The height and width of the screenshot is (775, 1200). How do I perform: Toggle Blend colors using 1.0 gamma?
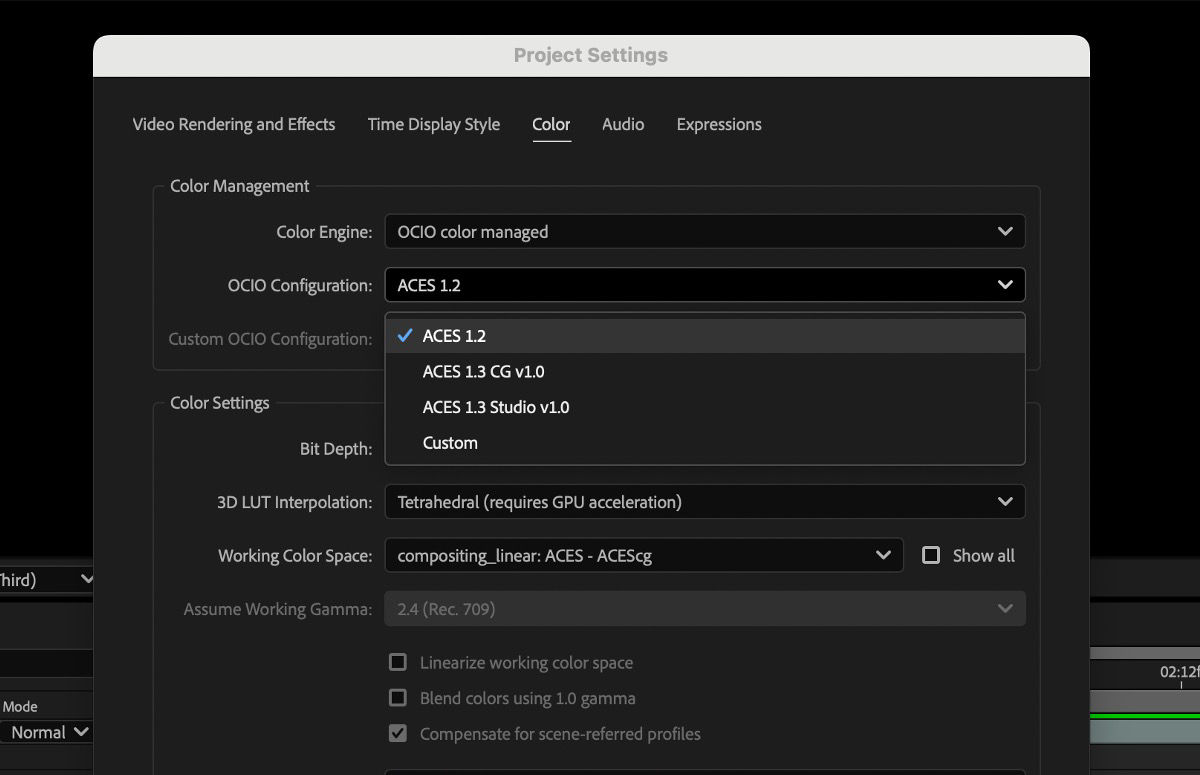point(397,698)
